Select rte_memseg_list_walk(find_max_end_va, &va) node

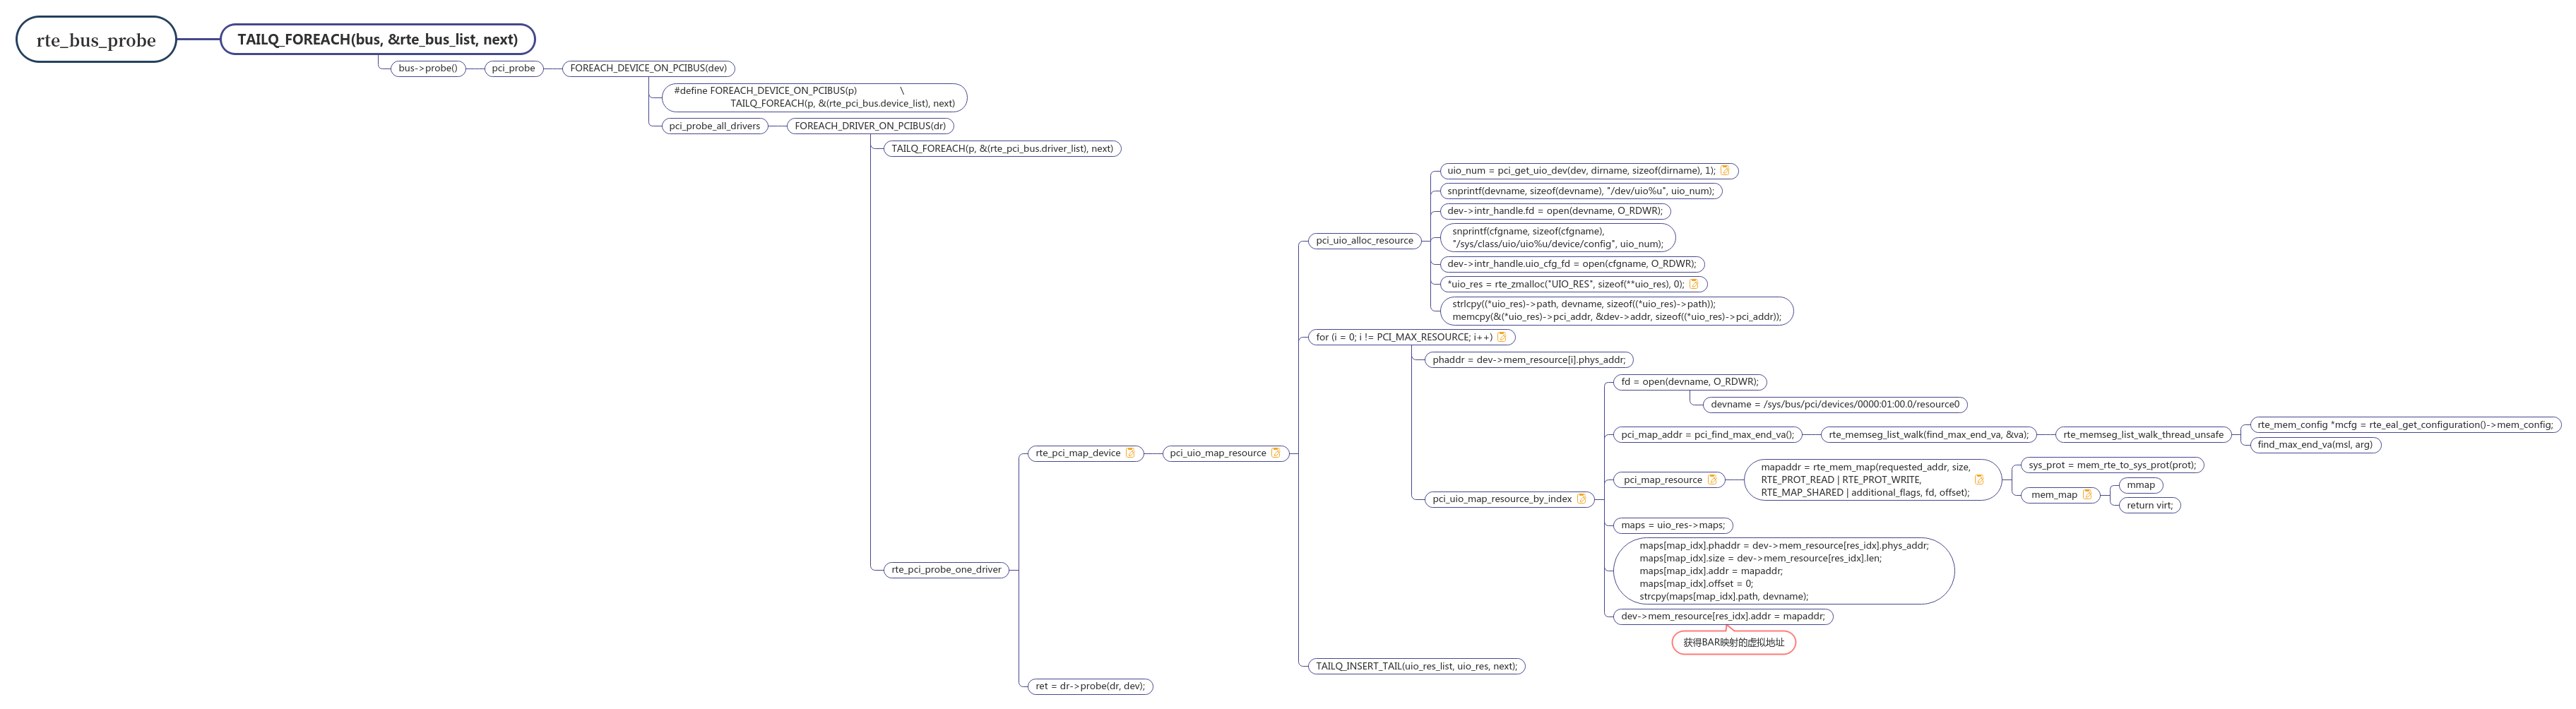click(x=1929, y=435)
